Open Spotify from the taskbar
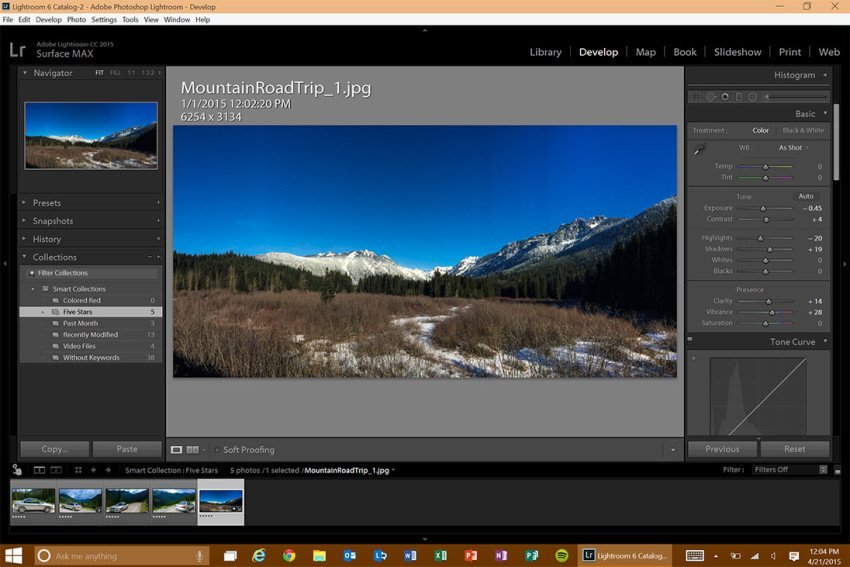Screen dimensions: 850x567 [x=562, y=556]
